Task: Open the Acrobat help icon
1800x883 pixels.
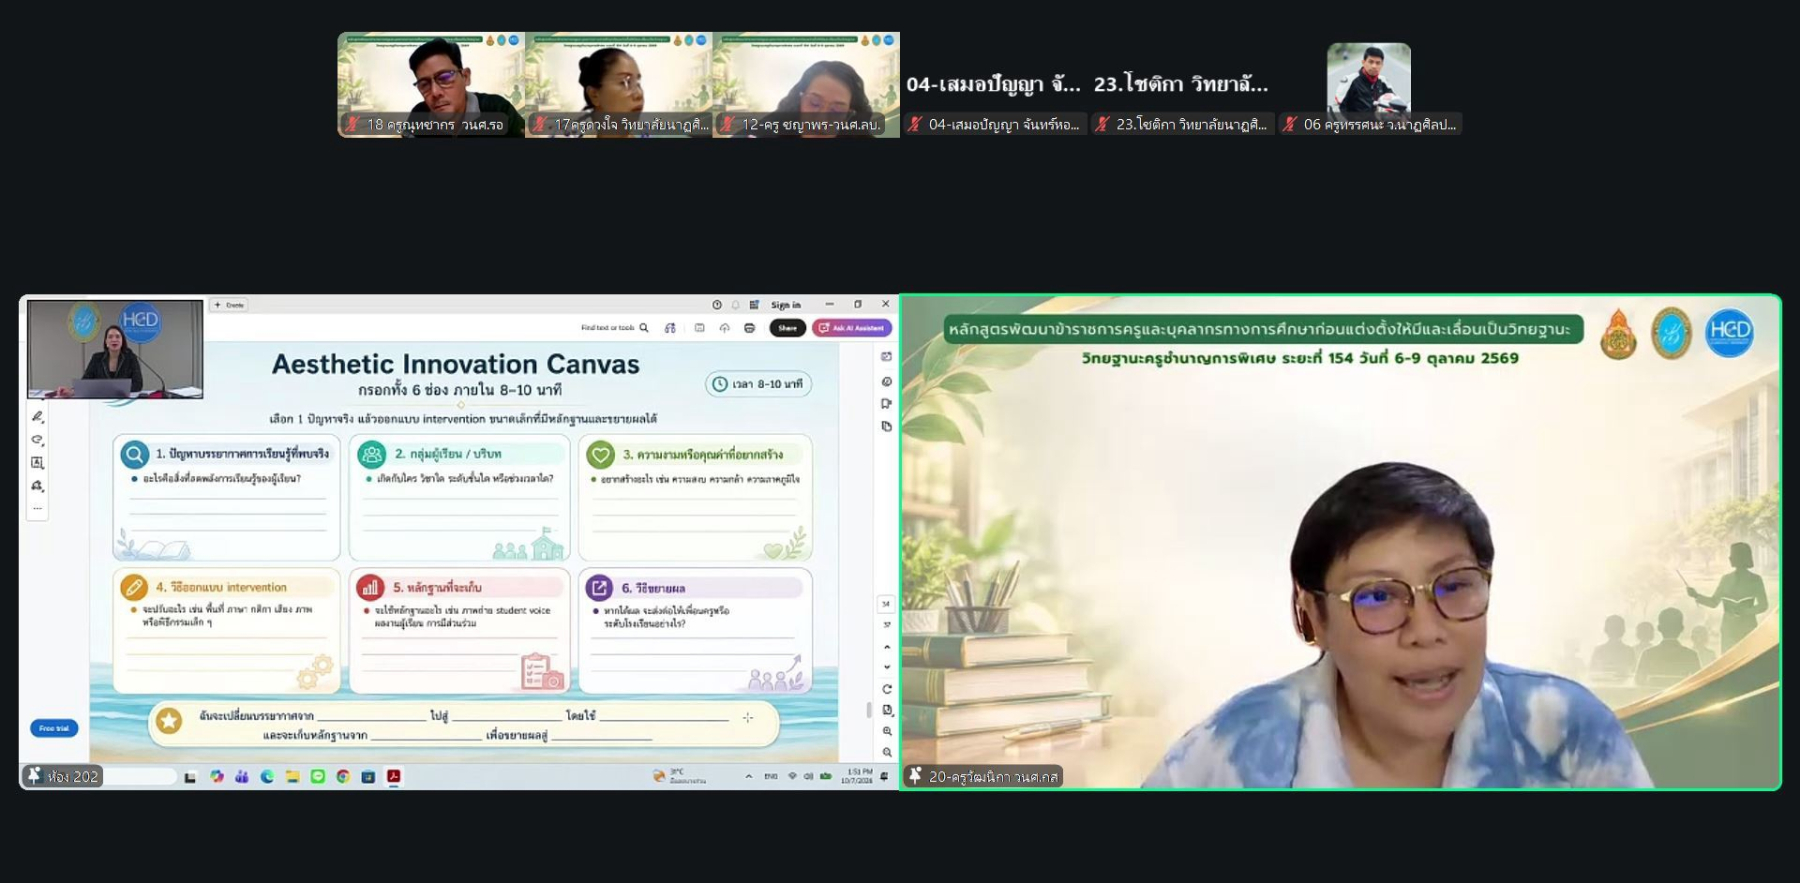Action: click(x=717, y=305)
